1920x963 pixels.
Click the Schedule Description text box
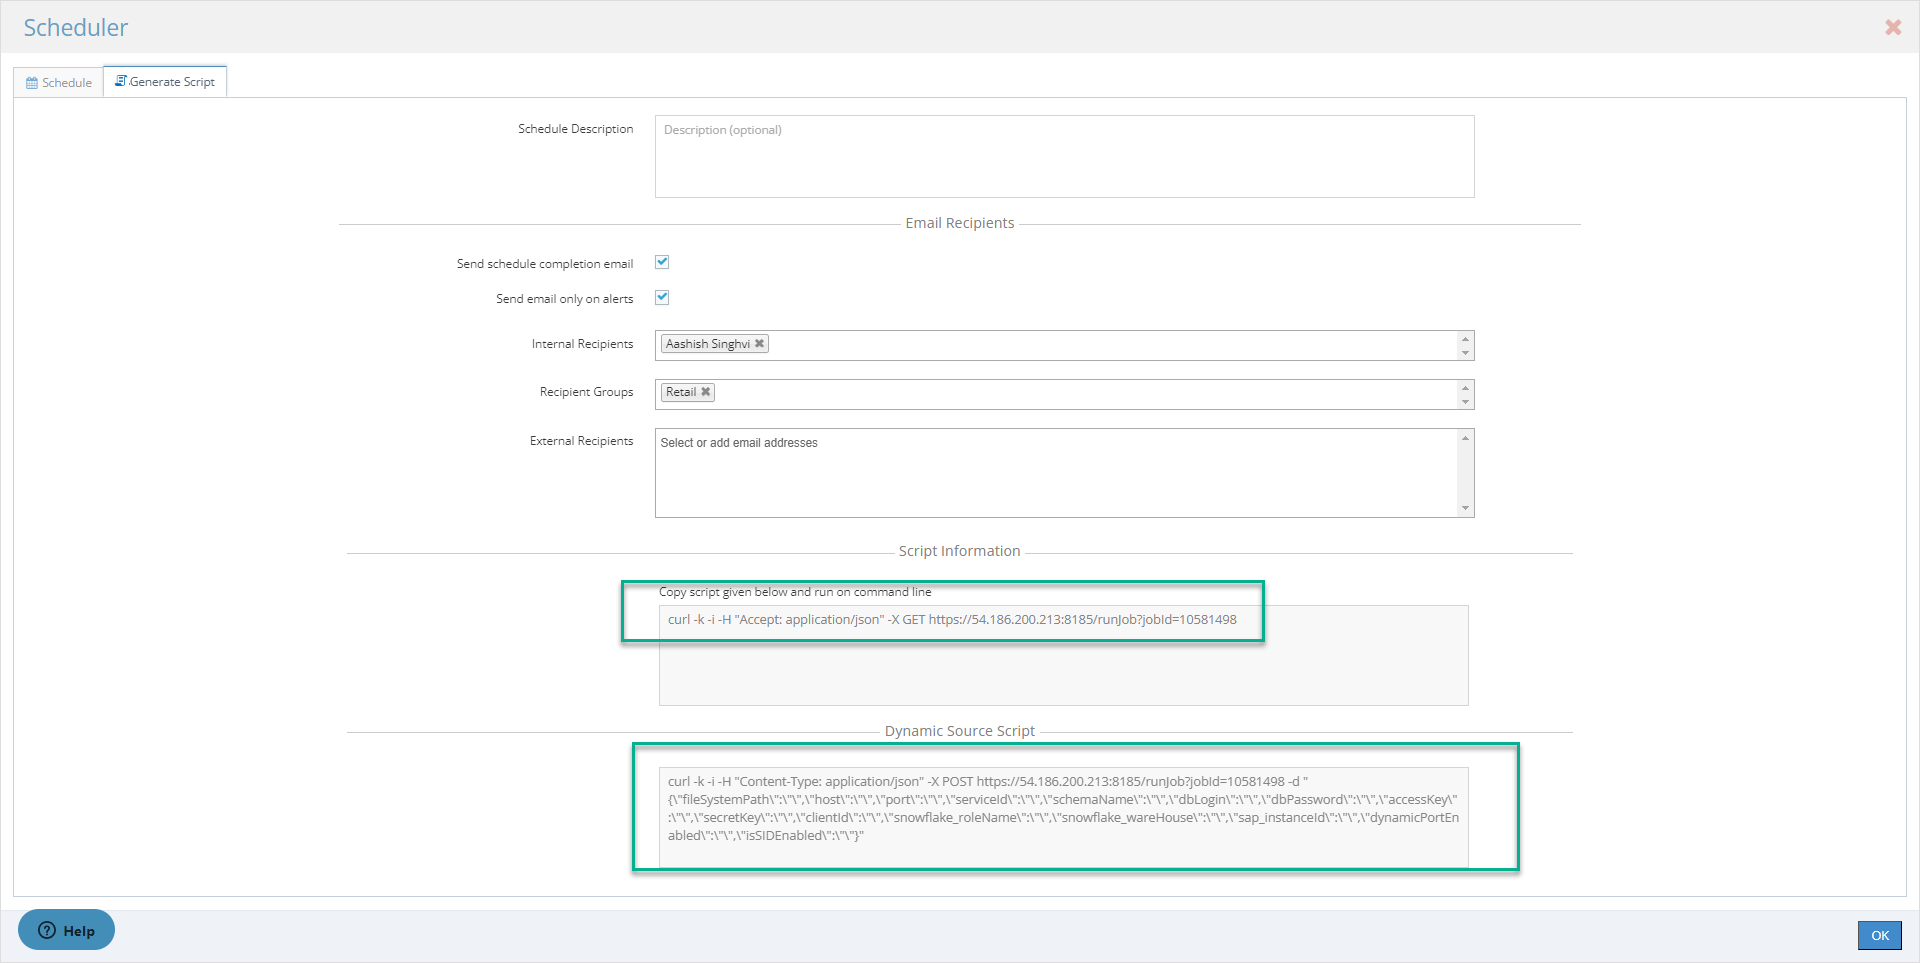coord(1064,156)
